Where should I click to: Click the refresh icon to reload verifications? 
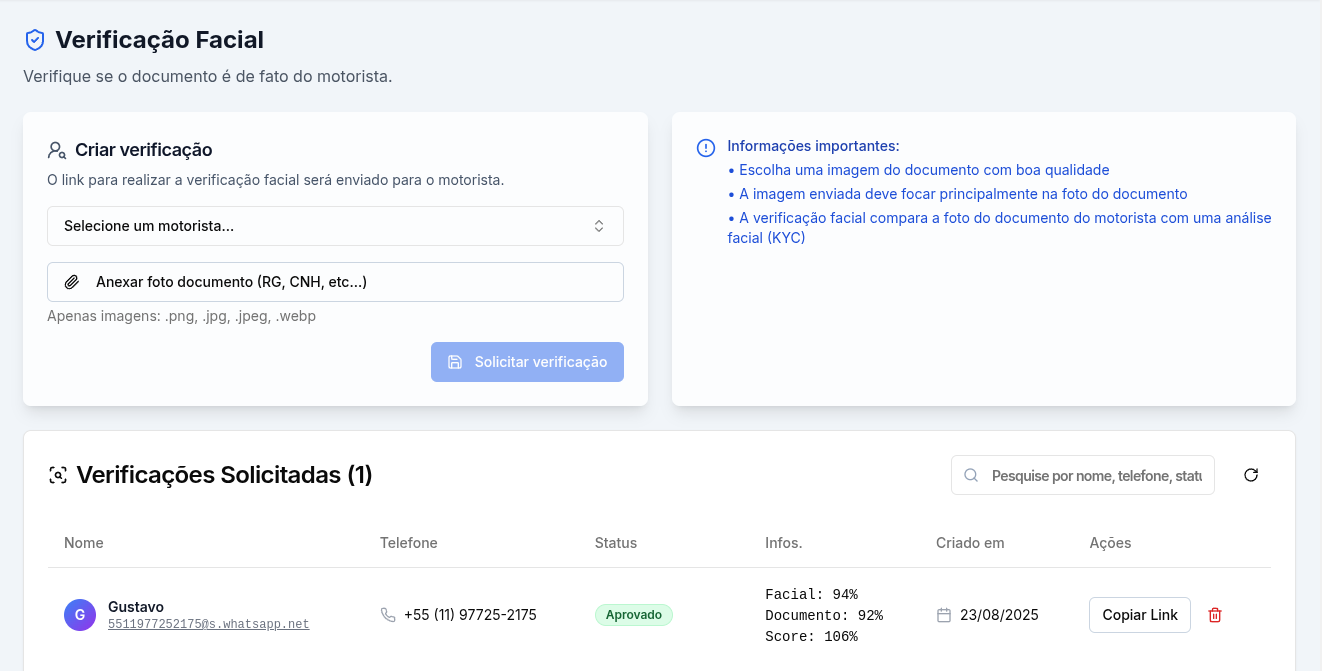pyautogui.click(x=1251, y=475)
